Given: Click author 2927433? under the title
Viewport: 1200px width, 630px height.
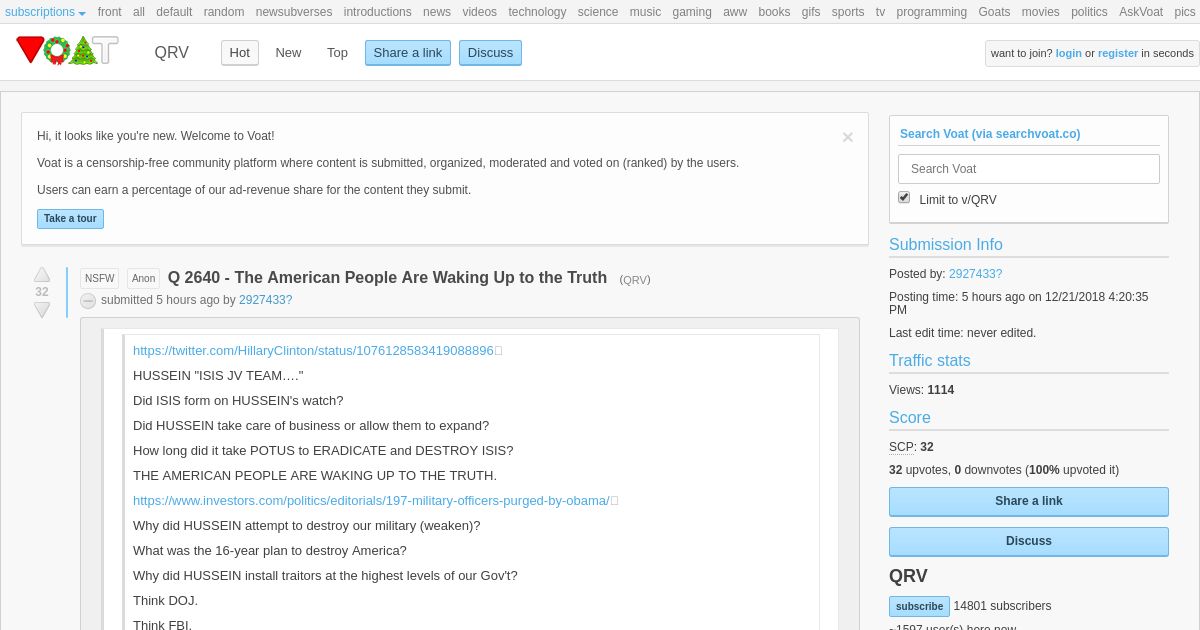Looking at the screenshot, I should point(265,300).
